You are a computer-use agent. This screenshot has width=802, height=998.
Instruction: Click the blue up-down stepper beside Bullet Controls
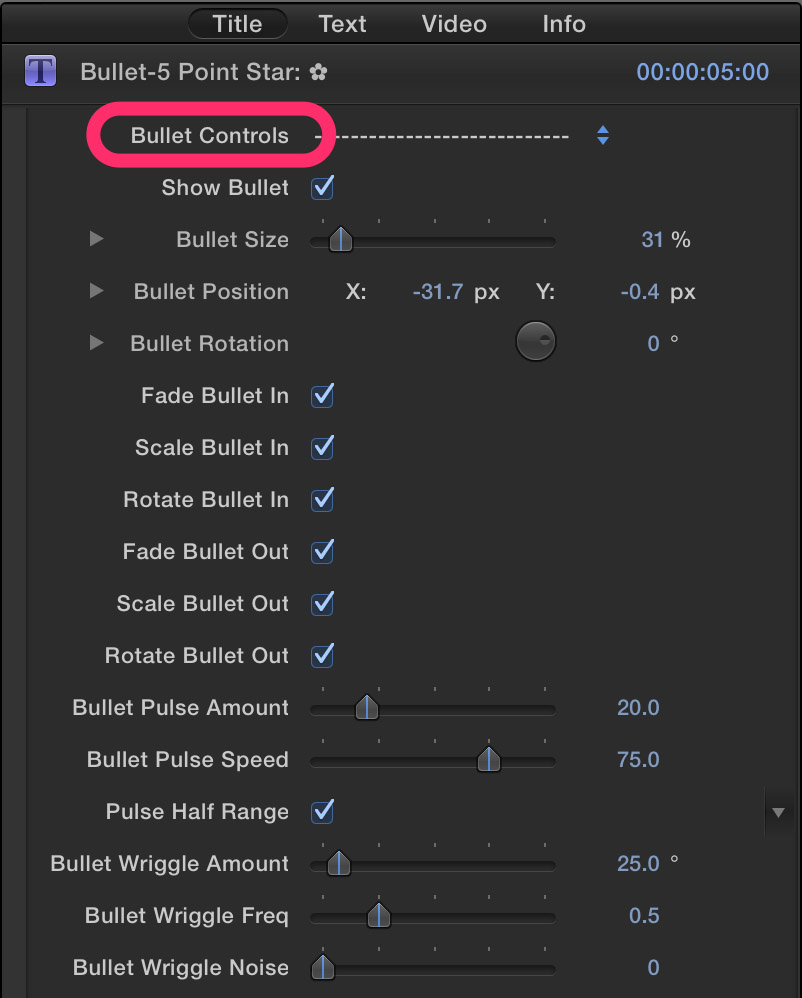pyautogui.click(x=603, y=135)
